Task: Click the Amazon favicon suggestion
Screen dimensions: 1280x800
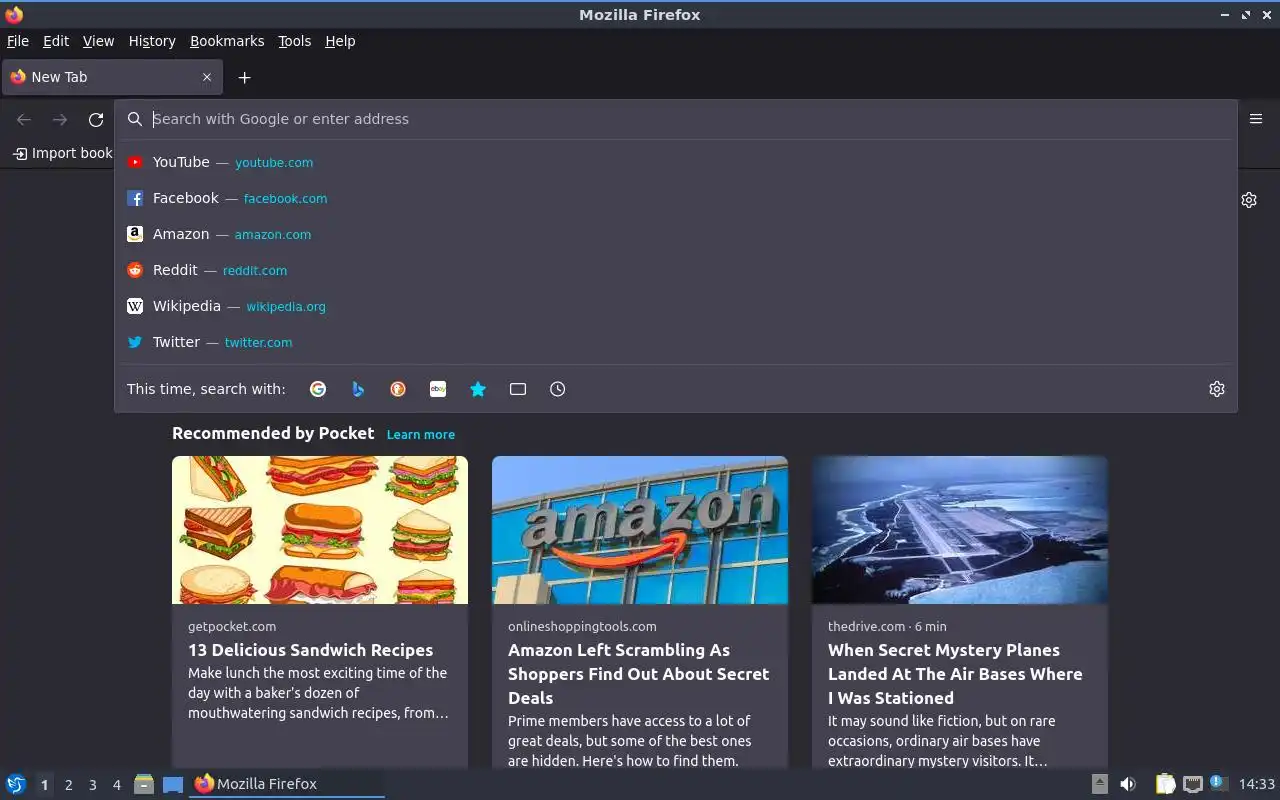Action: coord(135,234)
